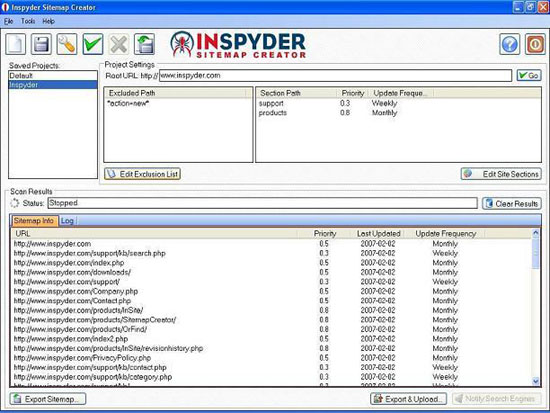Click Export Sitemap button
550x413 pixels.
click(48, 399)
